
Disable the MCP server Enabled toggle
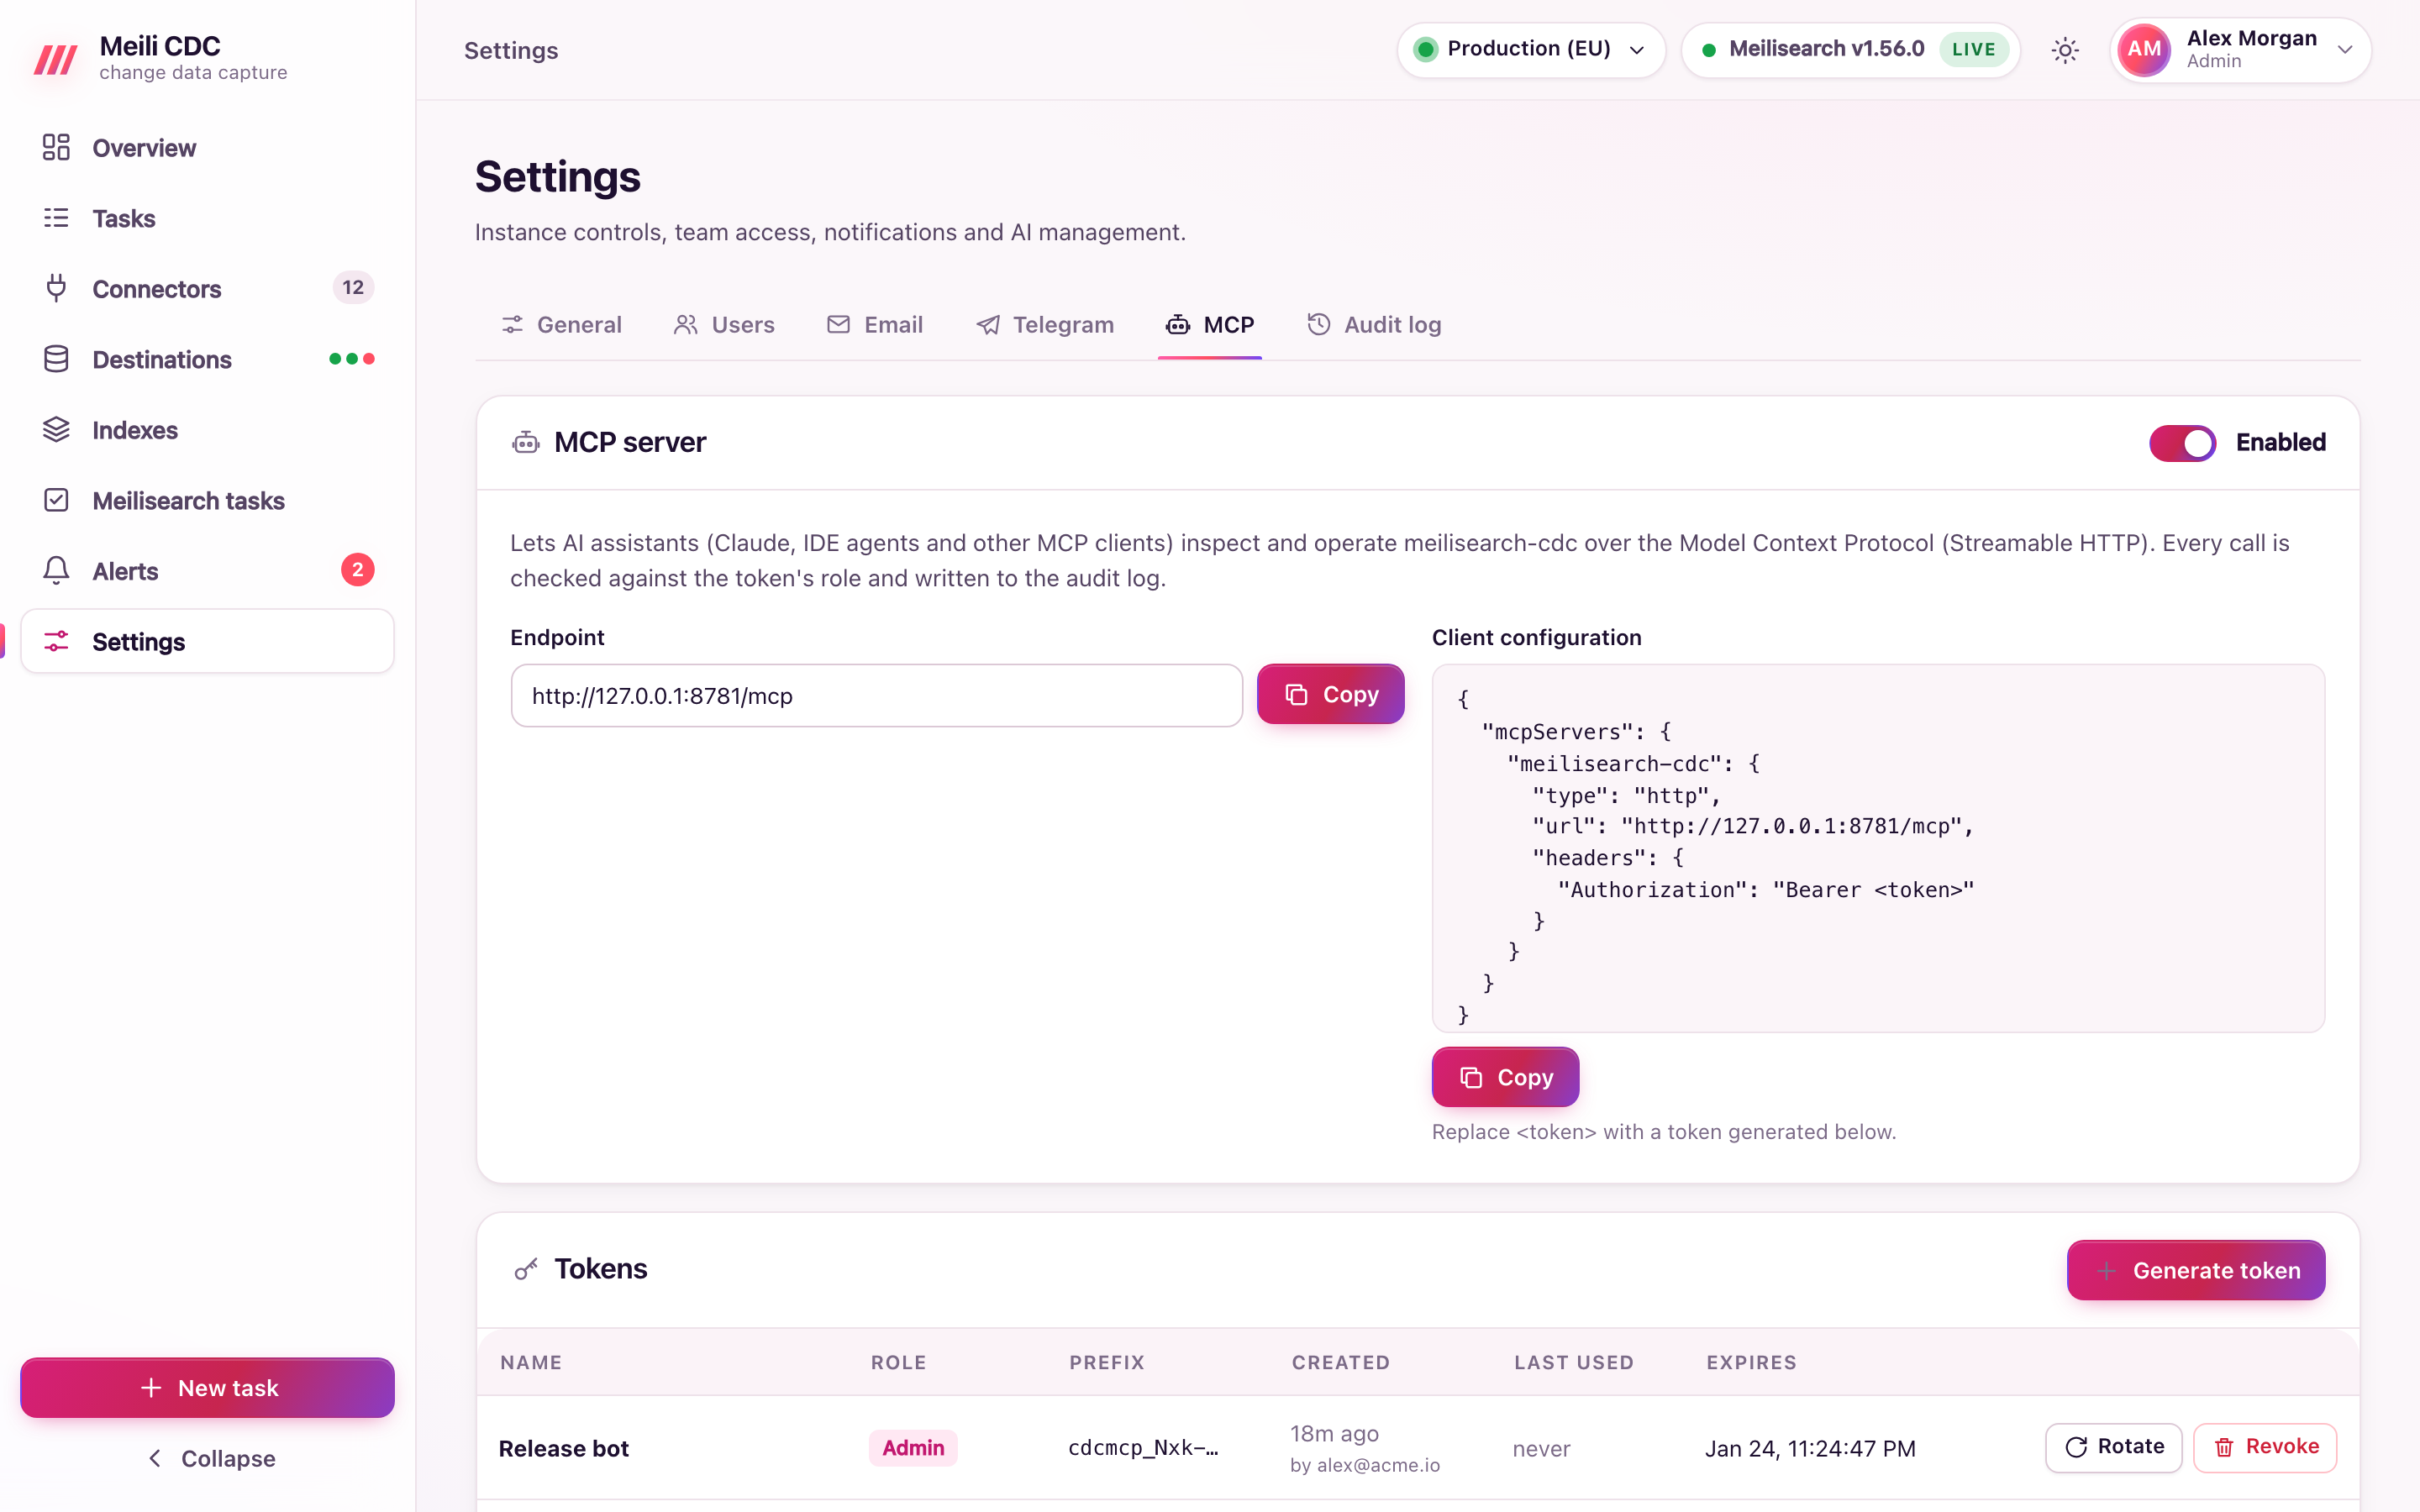(2182, 443)
